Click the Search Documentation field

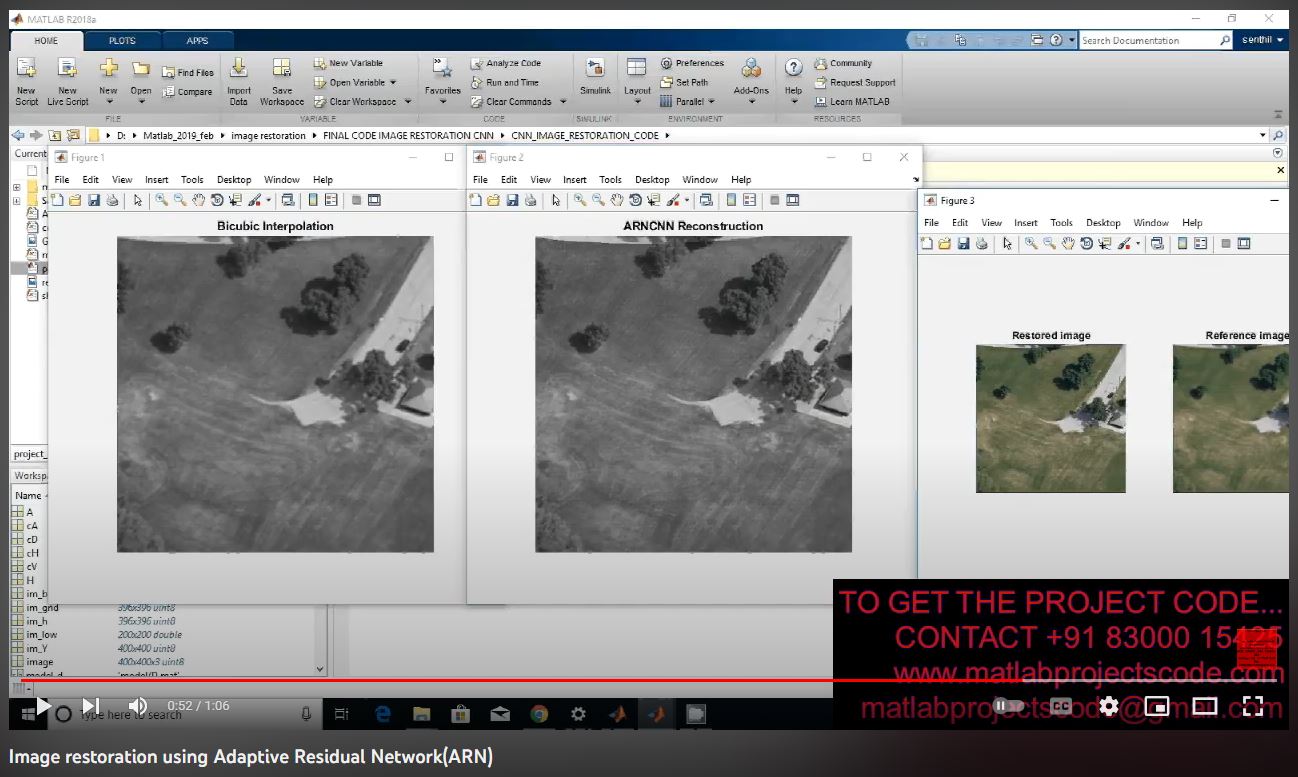[1146, 41]
